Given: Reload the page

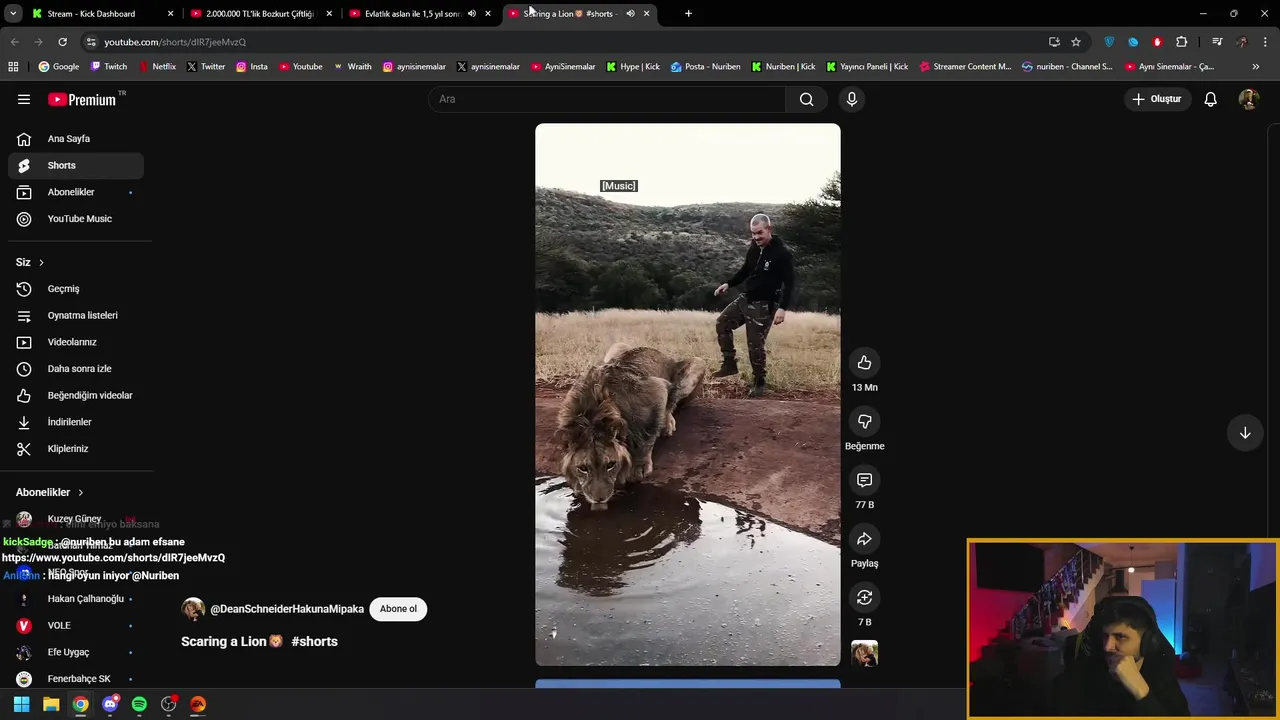Looking at the screenshot, I should (62, 42).
